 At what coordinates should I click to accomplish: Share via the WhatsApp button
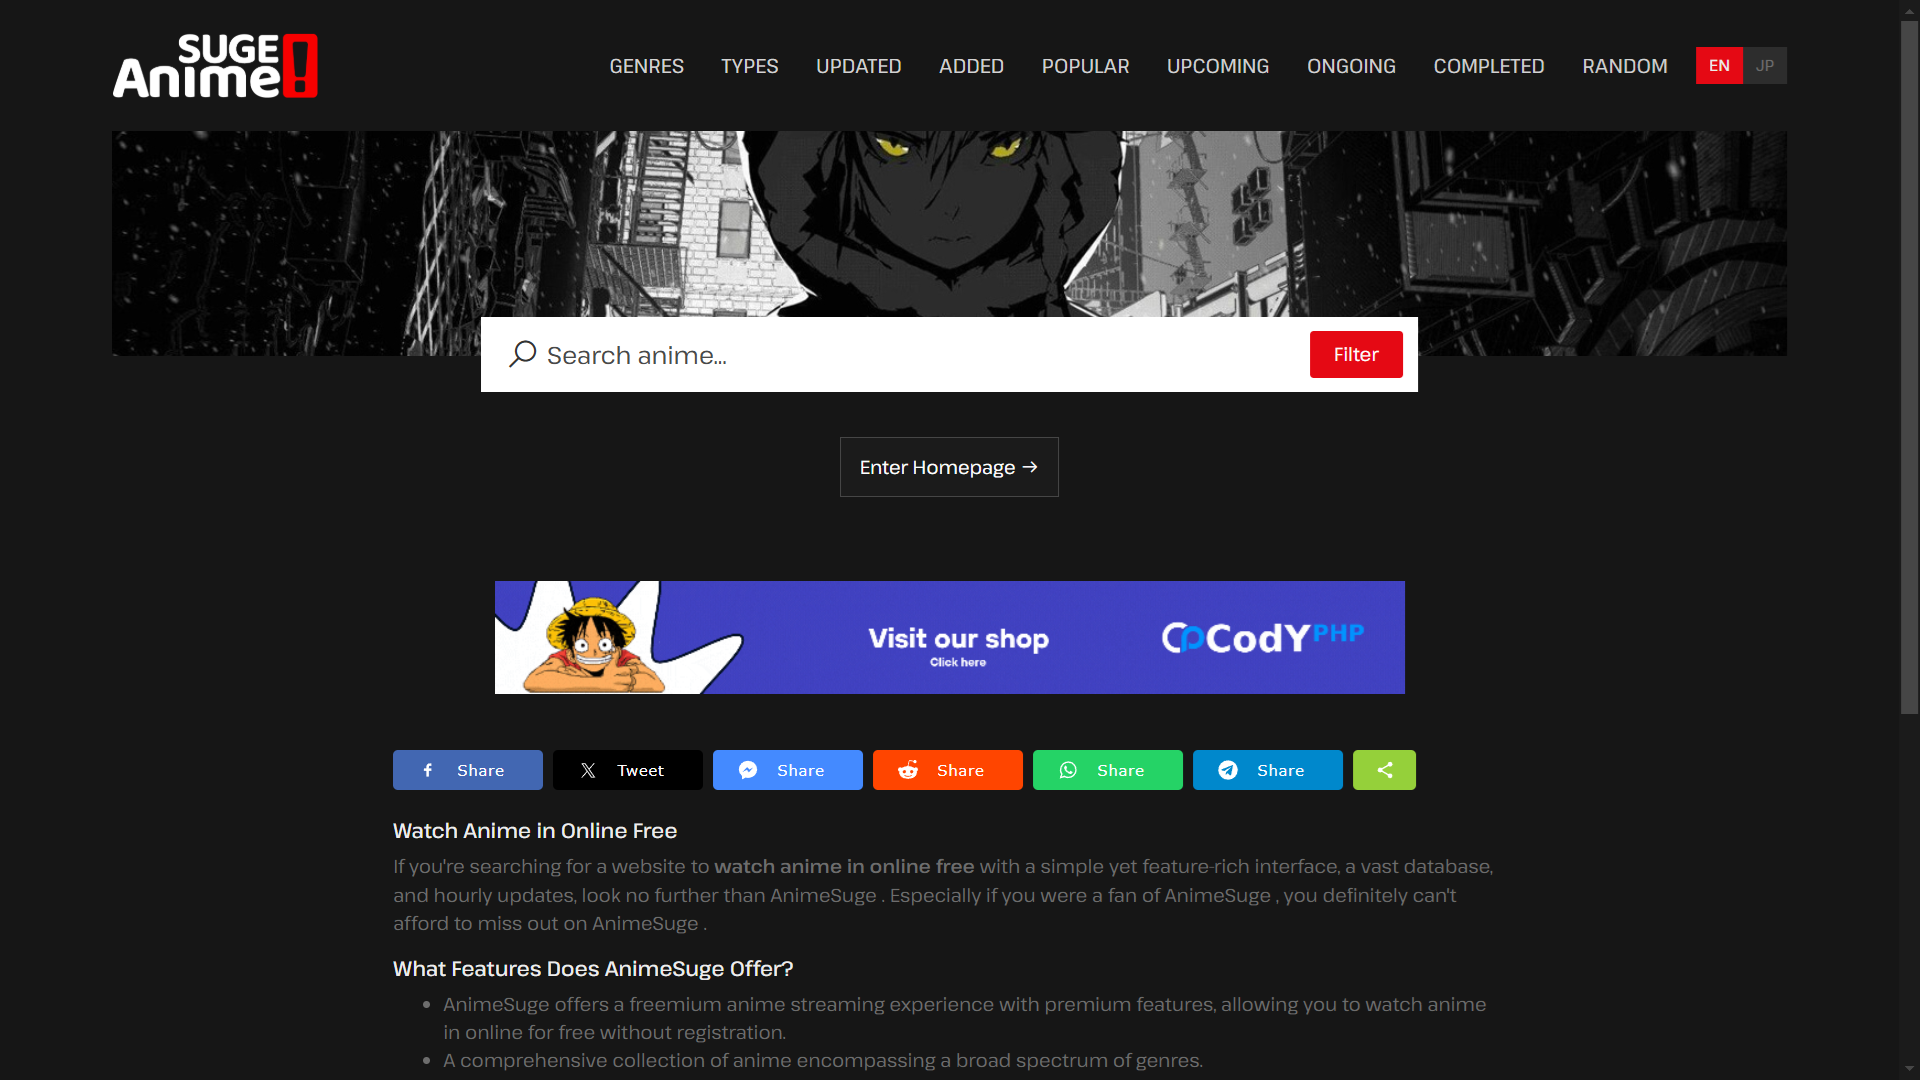coord(1107,770)
